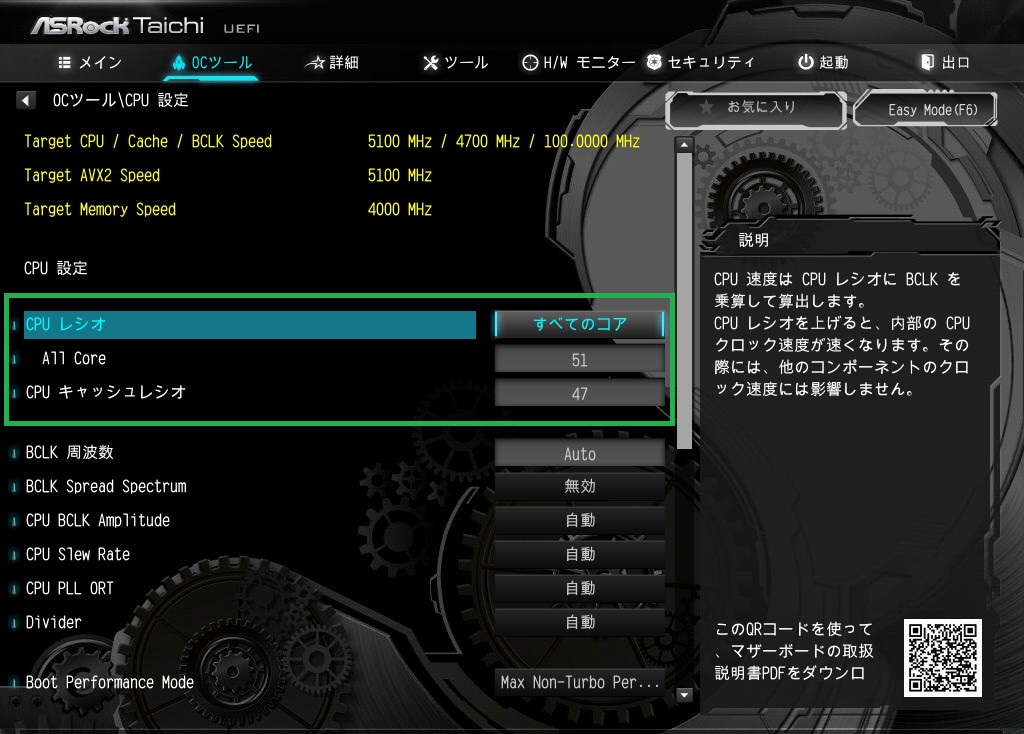The height and width of the screenshot is (734, 1024).
Task: Switch to the メイン tab
Action: 91,62
